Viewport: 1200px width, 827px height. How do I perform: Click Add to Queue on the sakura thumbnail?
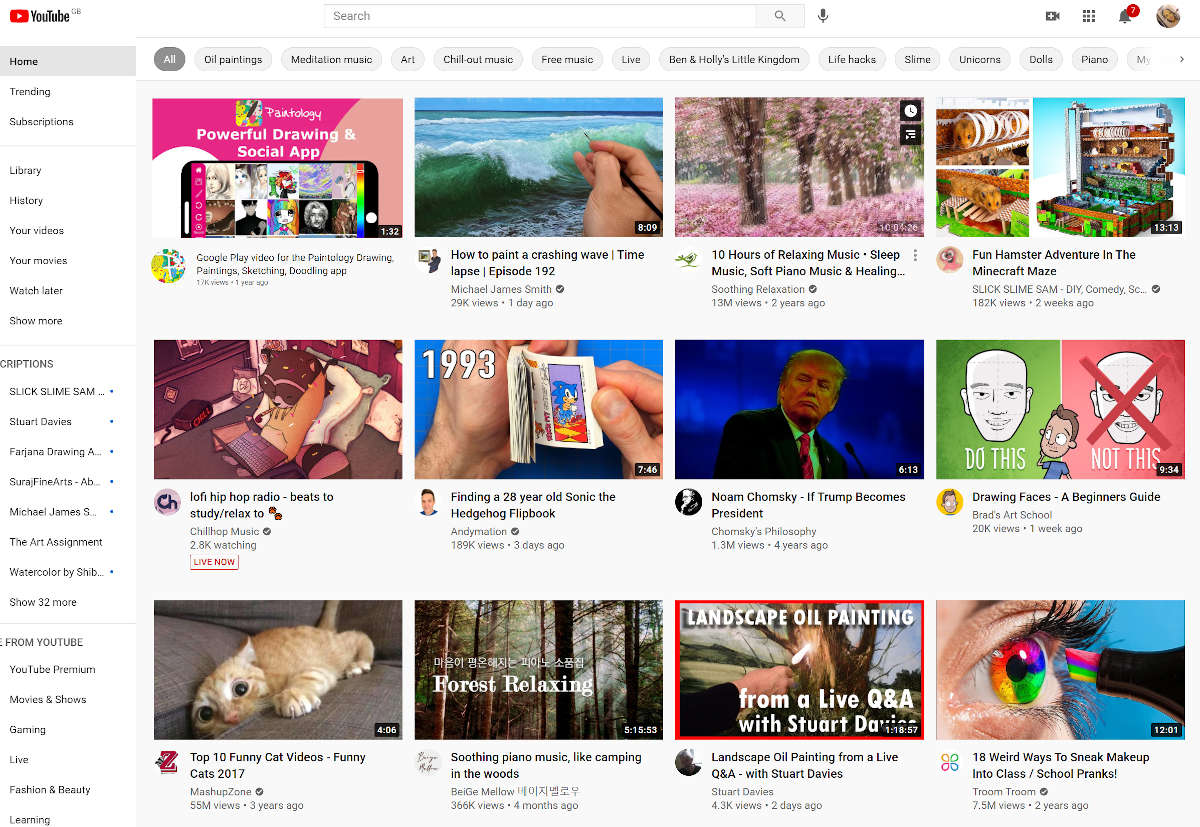tap(908, 134)
